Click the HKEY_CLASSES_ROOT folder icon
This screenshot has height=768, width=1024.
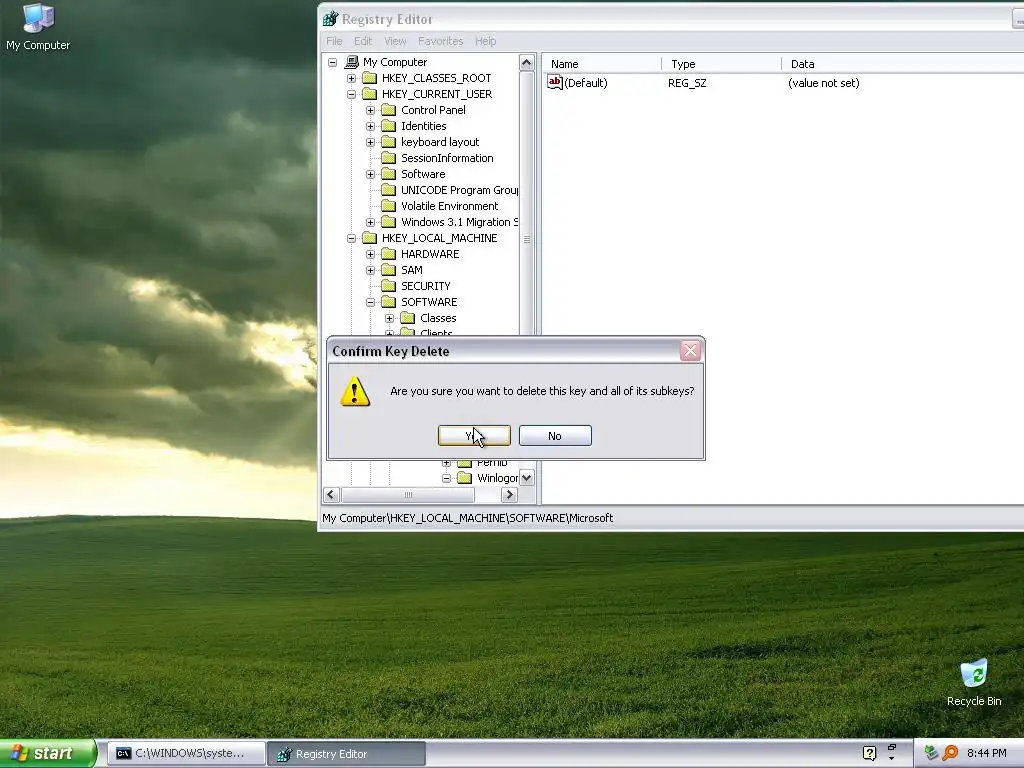coord(370,78)
